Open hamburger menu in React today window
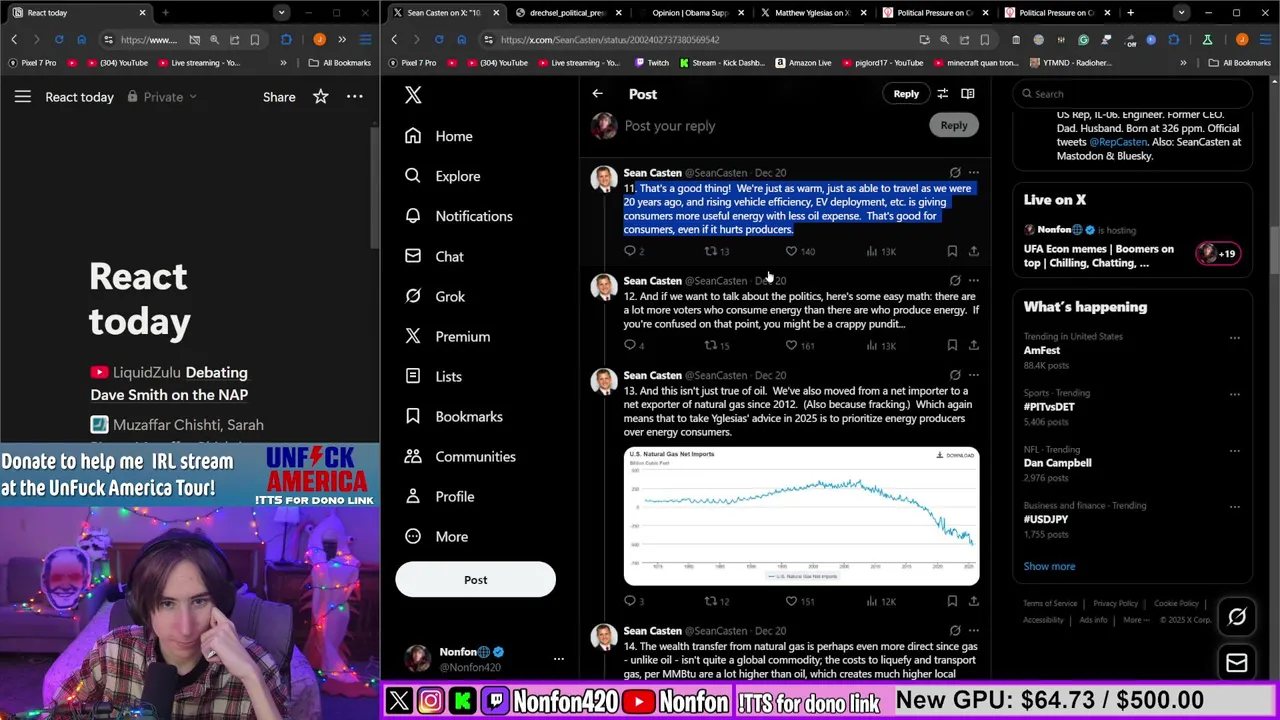The image size is (1280, 720). pyautogui.click(x=22, y=97)
